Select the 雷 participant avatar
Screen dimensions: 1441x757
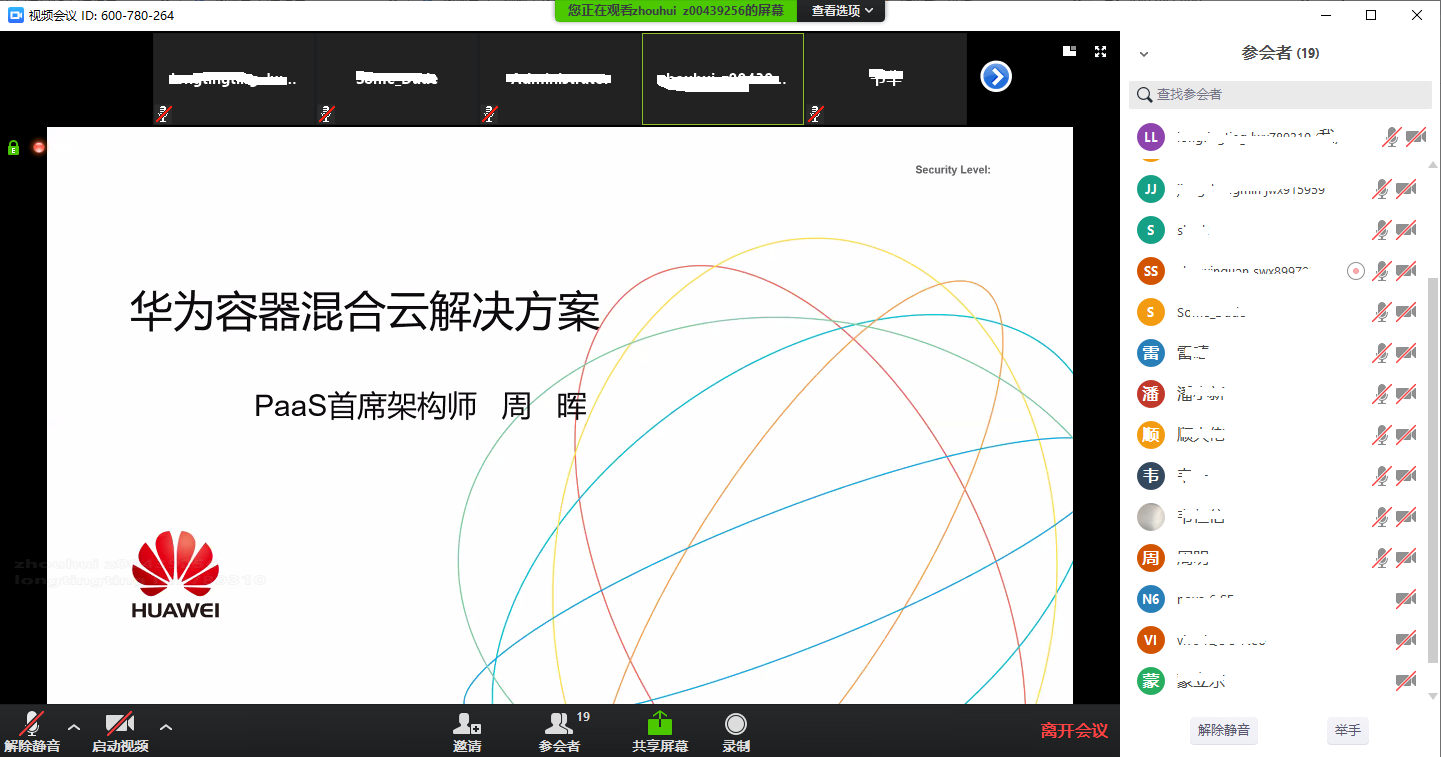[1151, 353]
